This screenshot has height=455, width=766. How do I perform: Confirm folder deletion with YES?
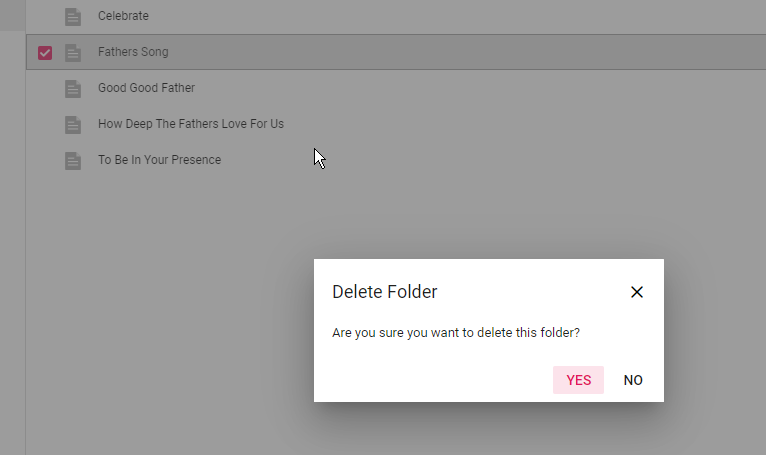pos(578,380)
